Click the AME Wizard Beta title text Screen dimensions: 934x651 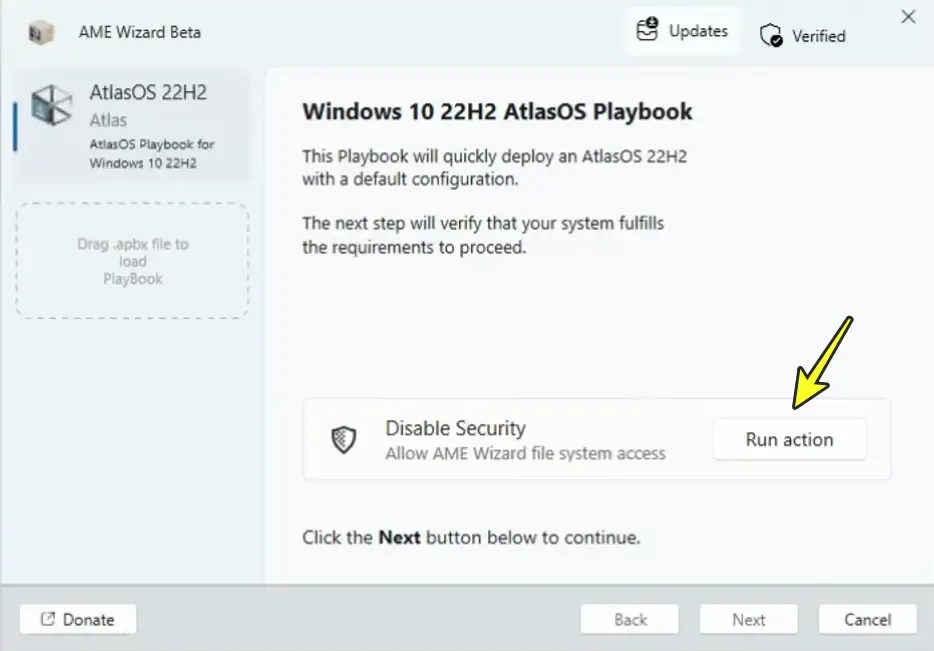pos(139,32)
